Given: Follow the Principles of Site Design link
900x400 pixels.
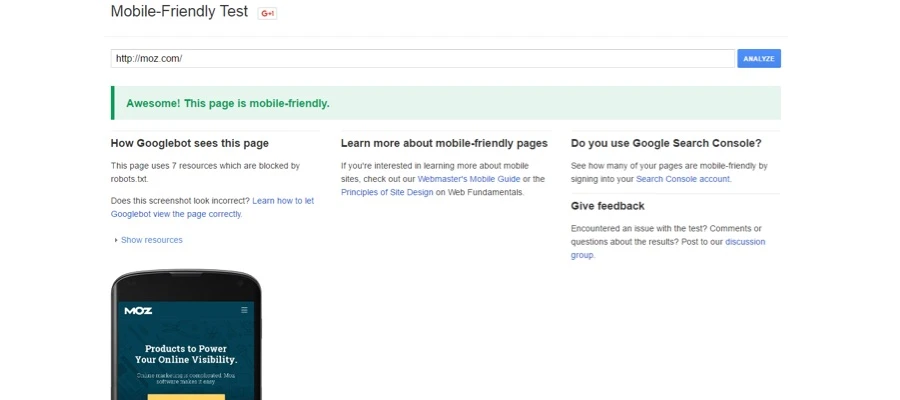Looking at the screenshot, I should [387, 192].
